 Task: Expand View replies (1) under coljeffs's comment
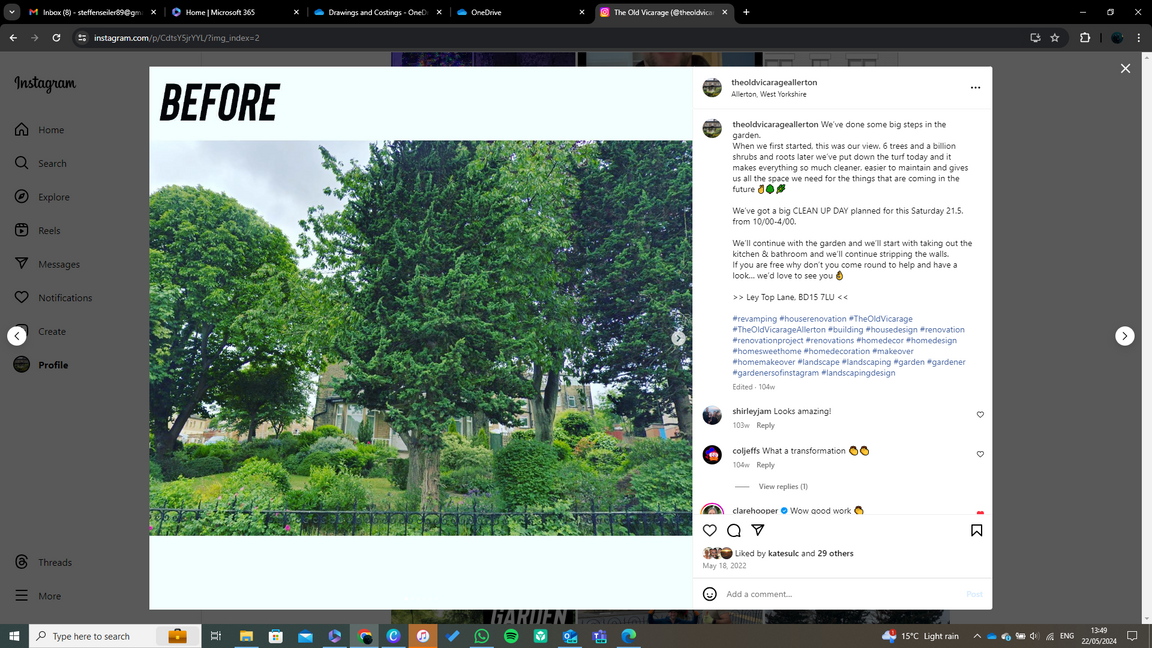[783, 486]
